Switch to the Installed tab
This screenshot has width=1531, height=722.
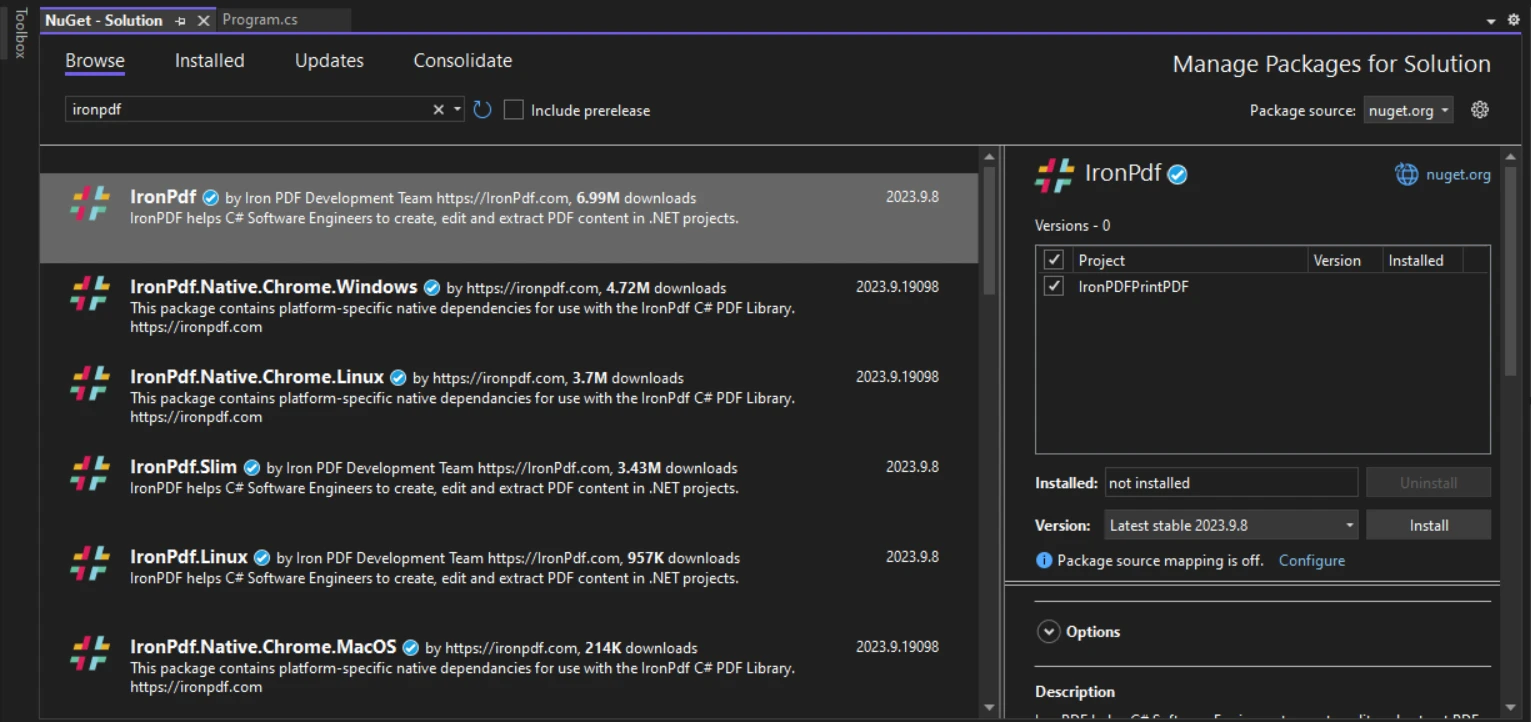(209, 61)
